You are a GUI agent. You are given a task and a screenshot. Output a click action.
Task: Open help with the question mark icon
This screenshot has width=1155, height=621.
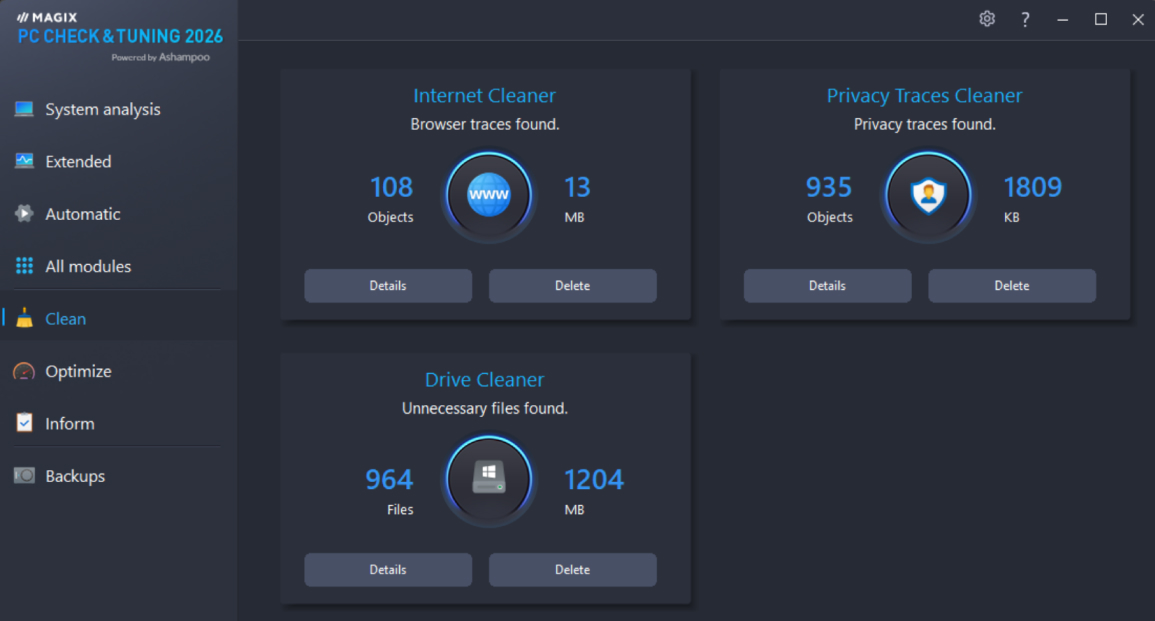[x=1025, y=19]
